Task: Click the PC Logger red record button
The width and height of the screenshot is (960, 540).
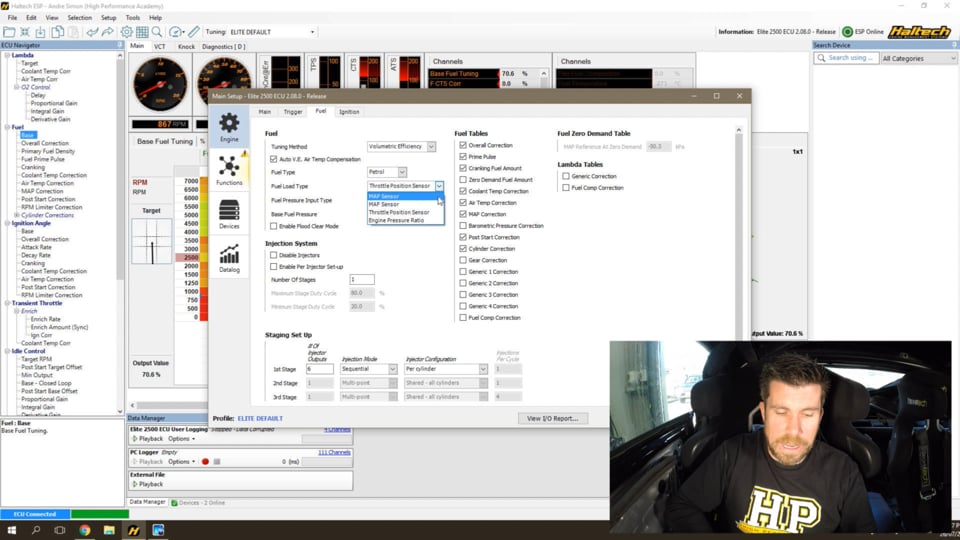Action: (x=205, y=462)
